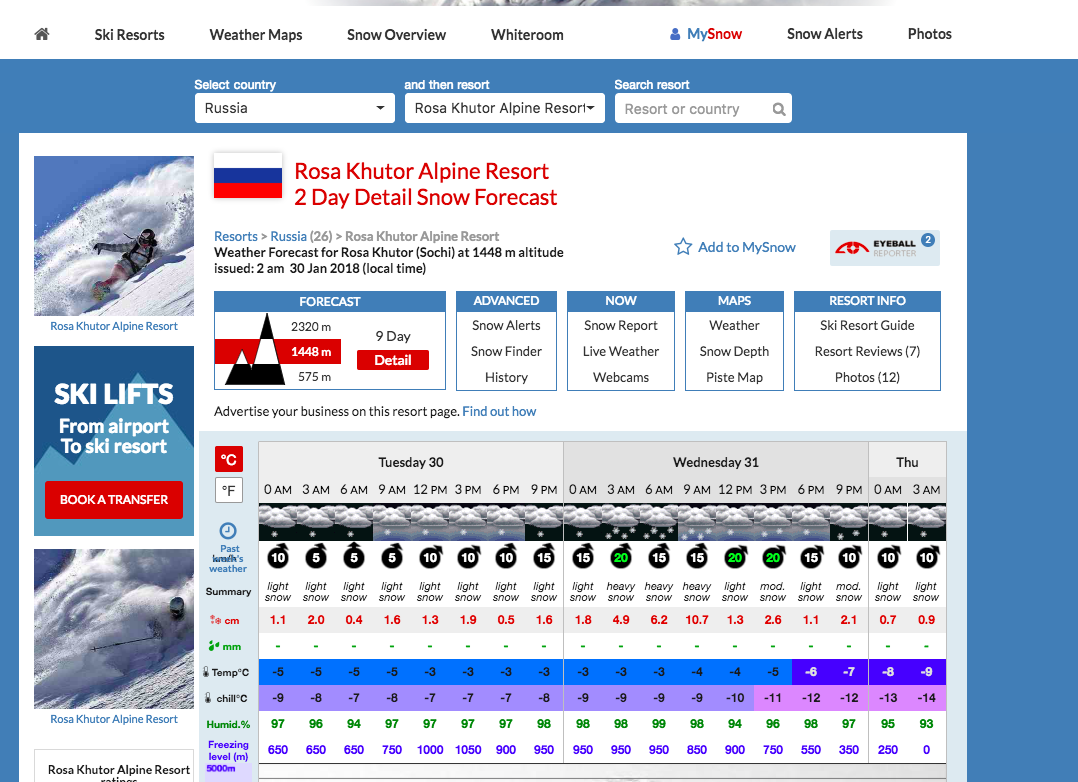Click Resorts breadcrumb link
The image size is (1078, 782).
[x=236, y=237]
